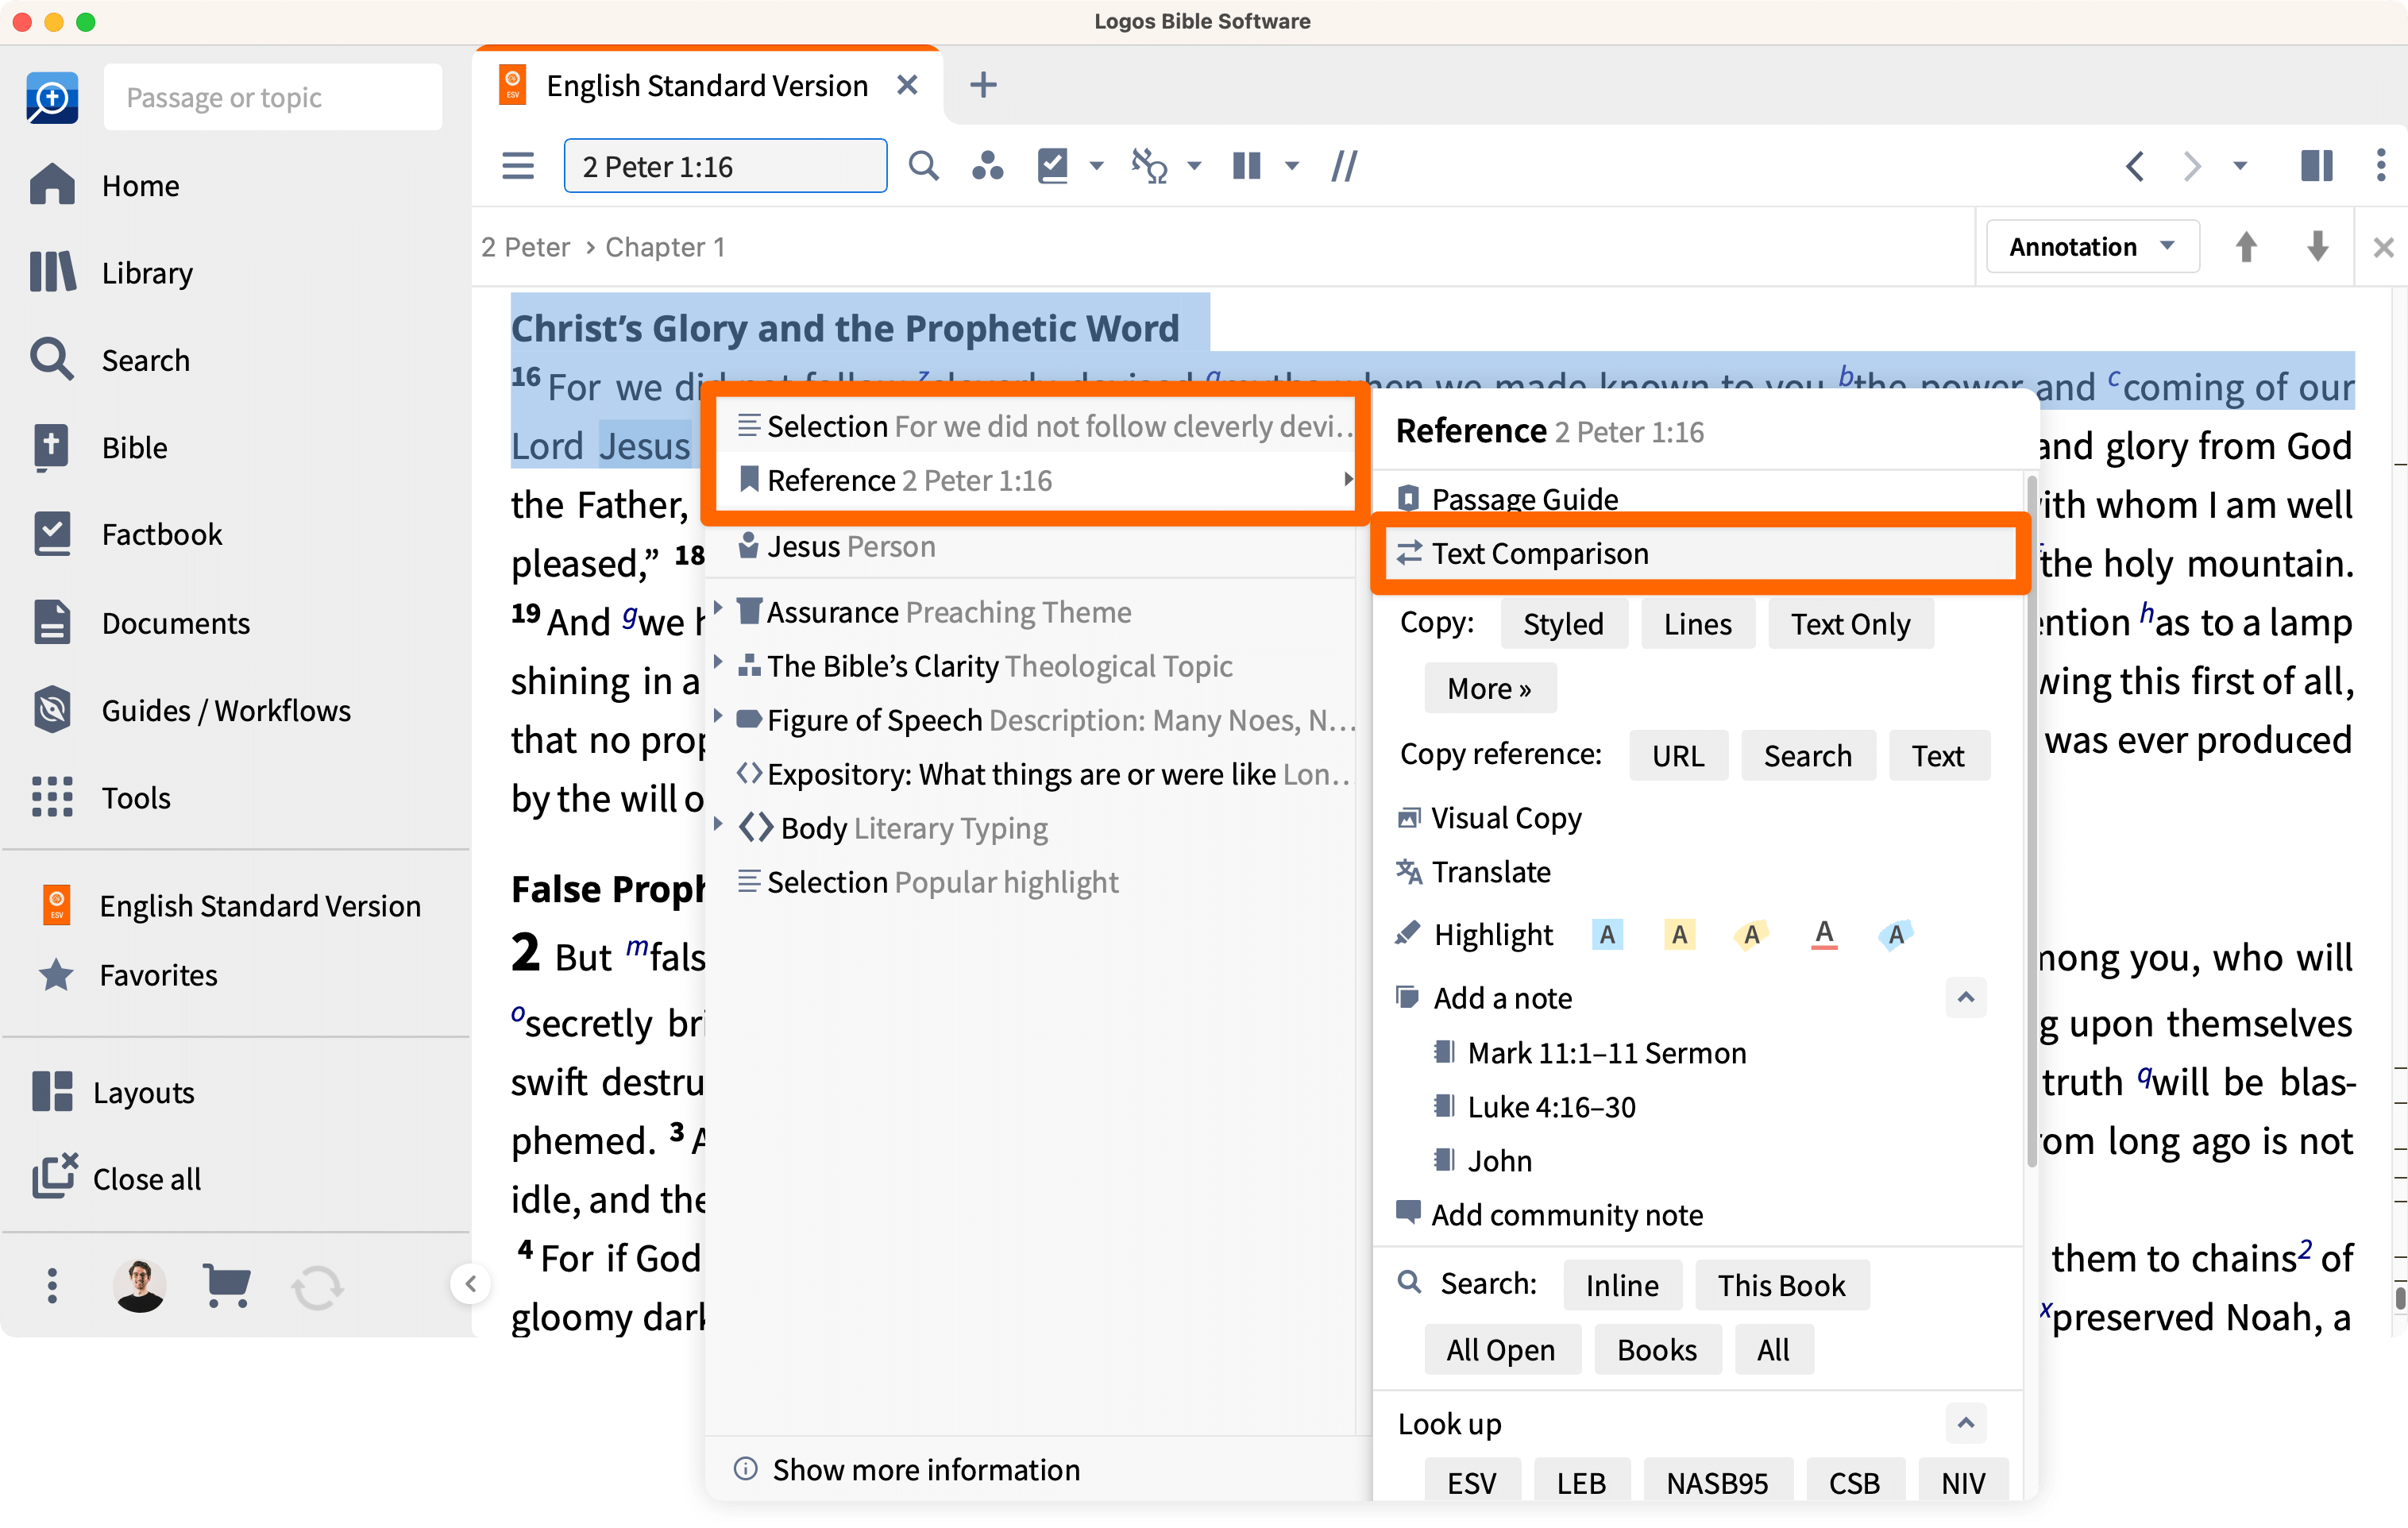Select the English Standard Version tab
This screenshot has width=2408, height=1528.
(x=707, y=85)
